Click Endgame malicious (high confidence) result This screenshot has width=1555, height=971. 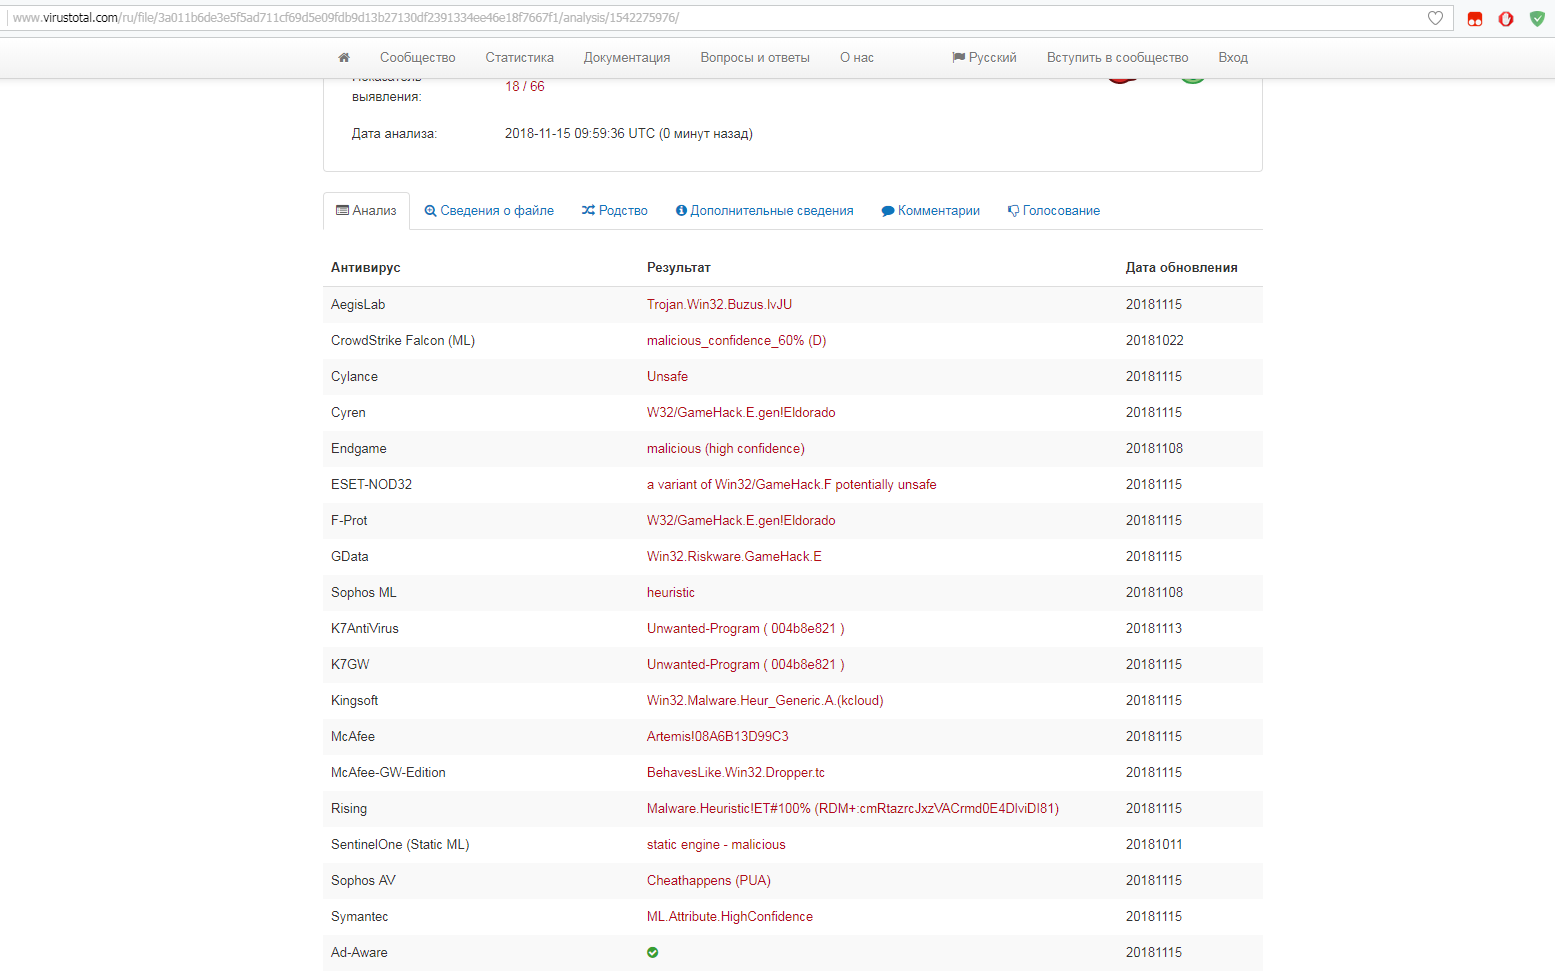(726, 449)
